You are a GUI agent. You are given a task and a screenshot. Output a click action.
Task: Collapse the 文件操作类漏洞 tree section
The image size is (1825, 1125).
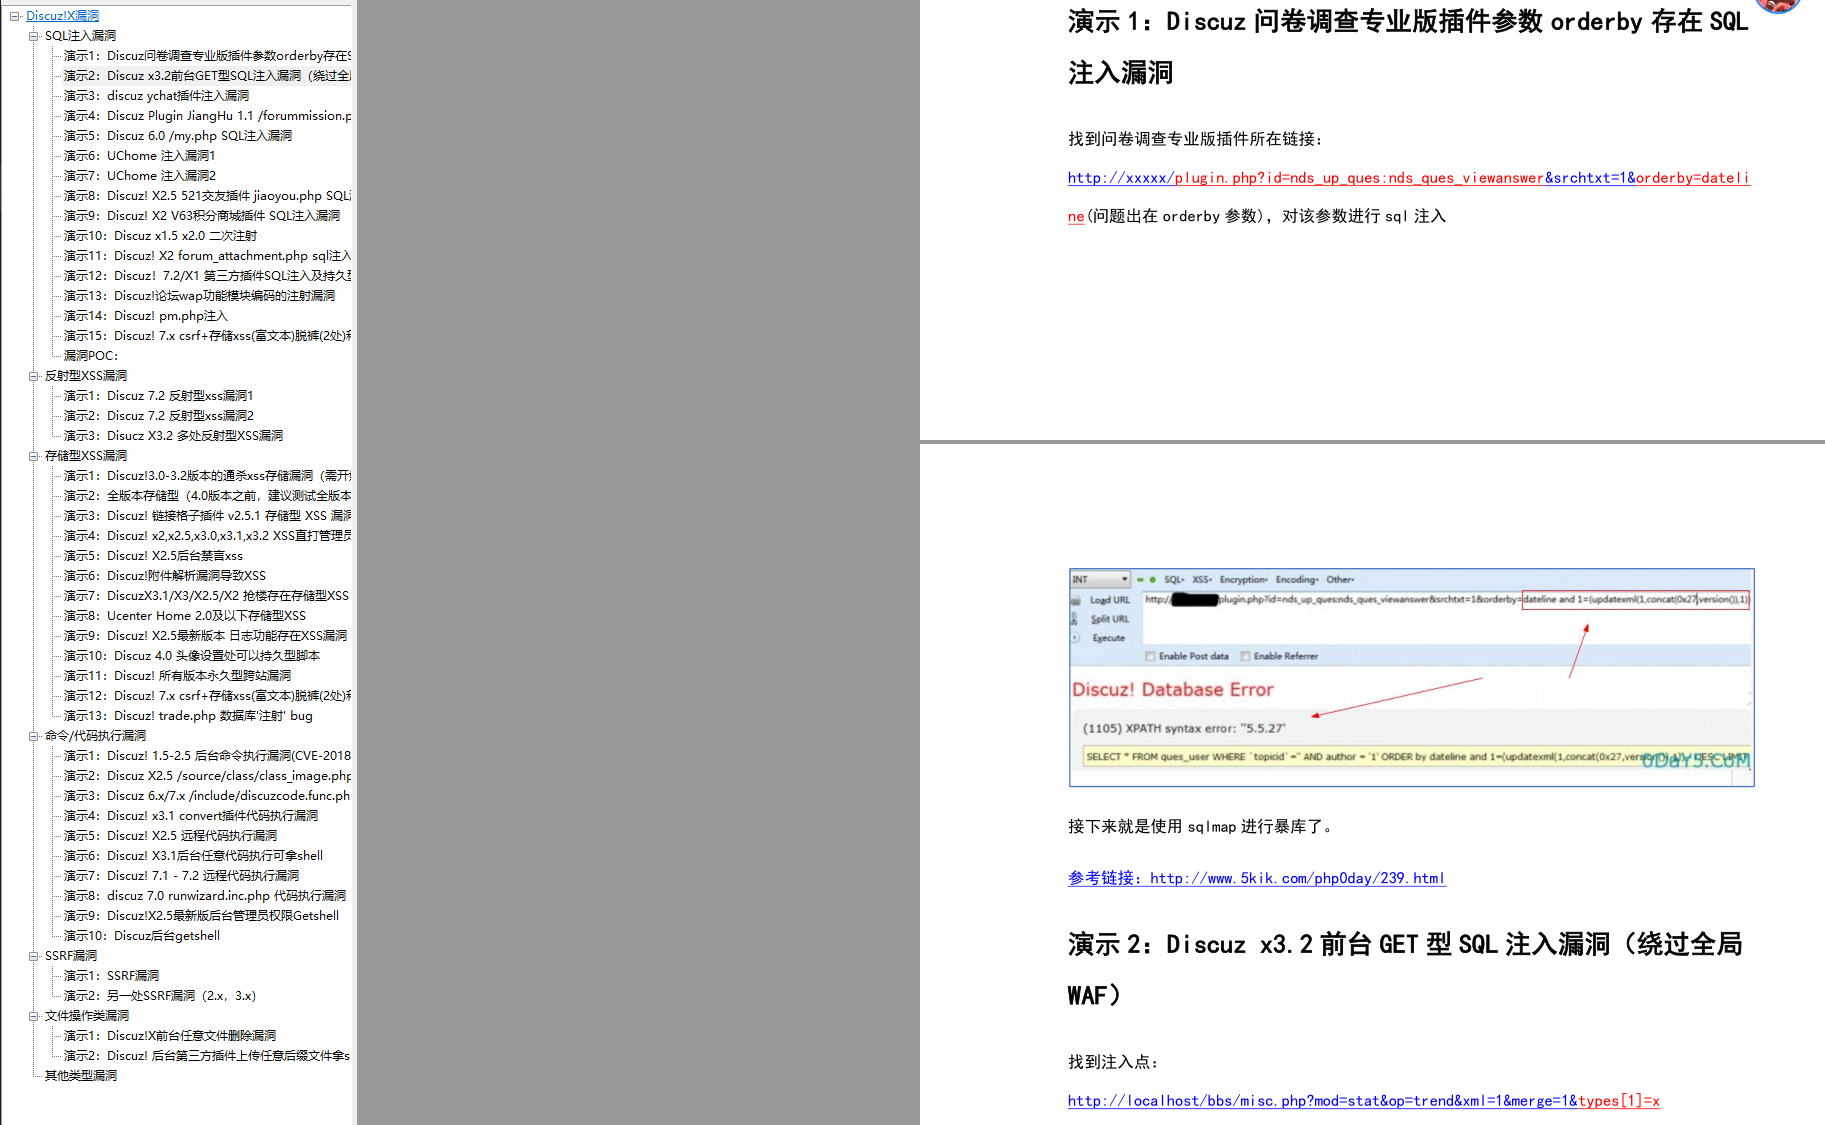pos(34,1016)
